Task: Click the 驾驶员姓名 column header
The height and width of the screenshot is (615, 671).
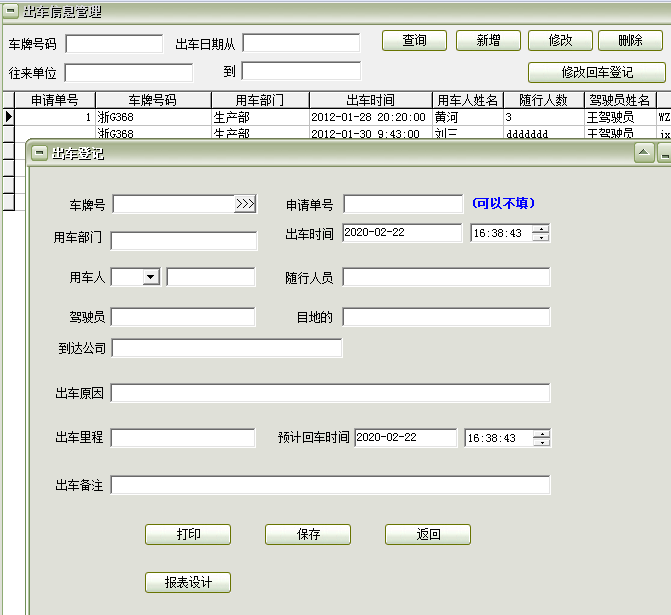Action: (620, 100)
